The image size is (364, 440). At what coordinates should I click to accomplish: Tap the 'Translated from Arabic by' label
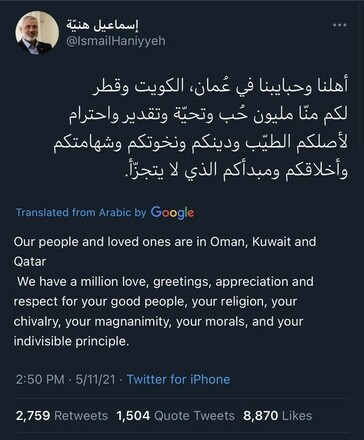(81, 213)
